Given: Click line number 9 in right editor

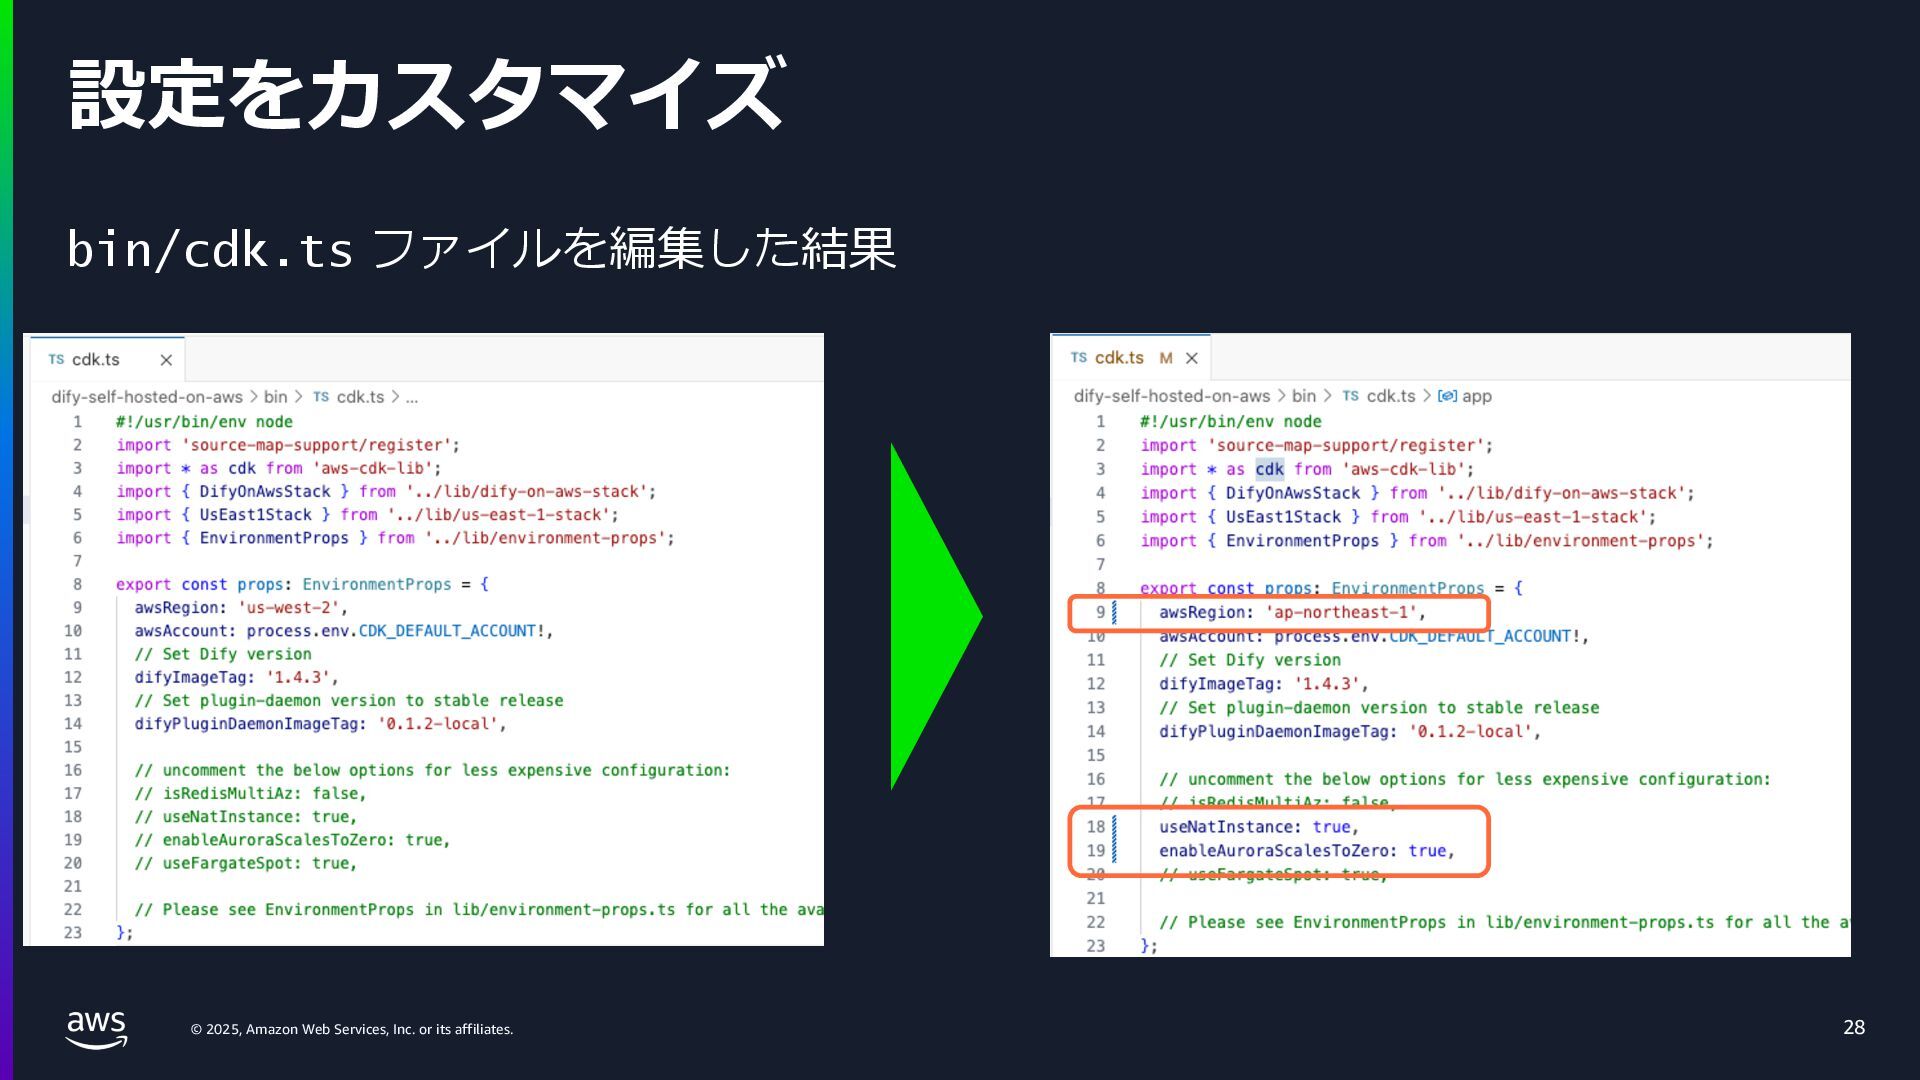Looking at the screenshot, I should [x=1100, y=612].
